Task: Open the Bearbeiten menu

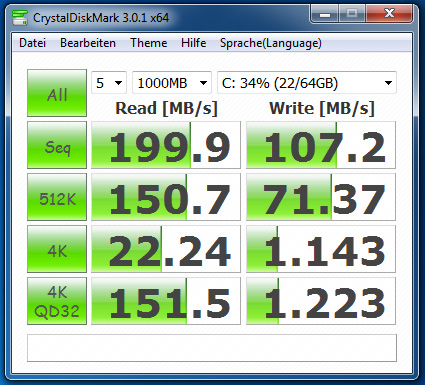Action: click(x=88, y=43)
